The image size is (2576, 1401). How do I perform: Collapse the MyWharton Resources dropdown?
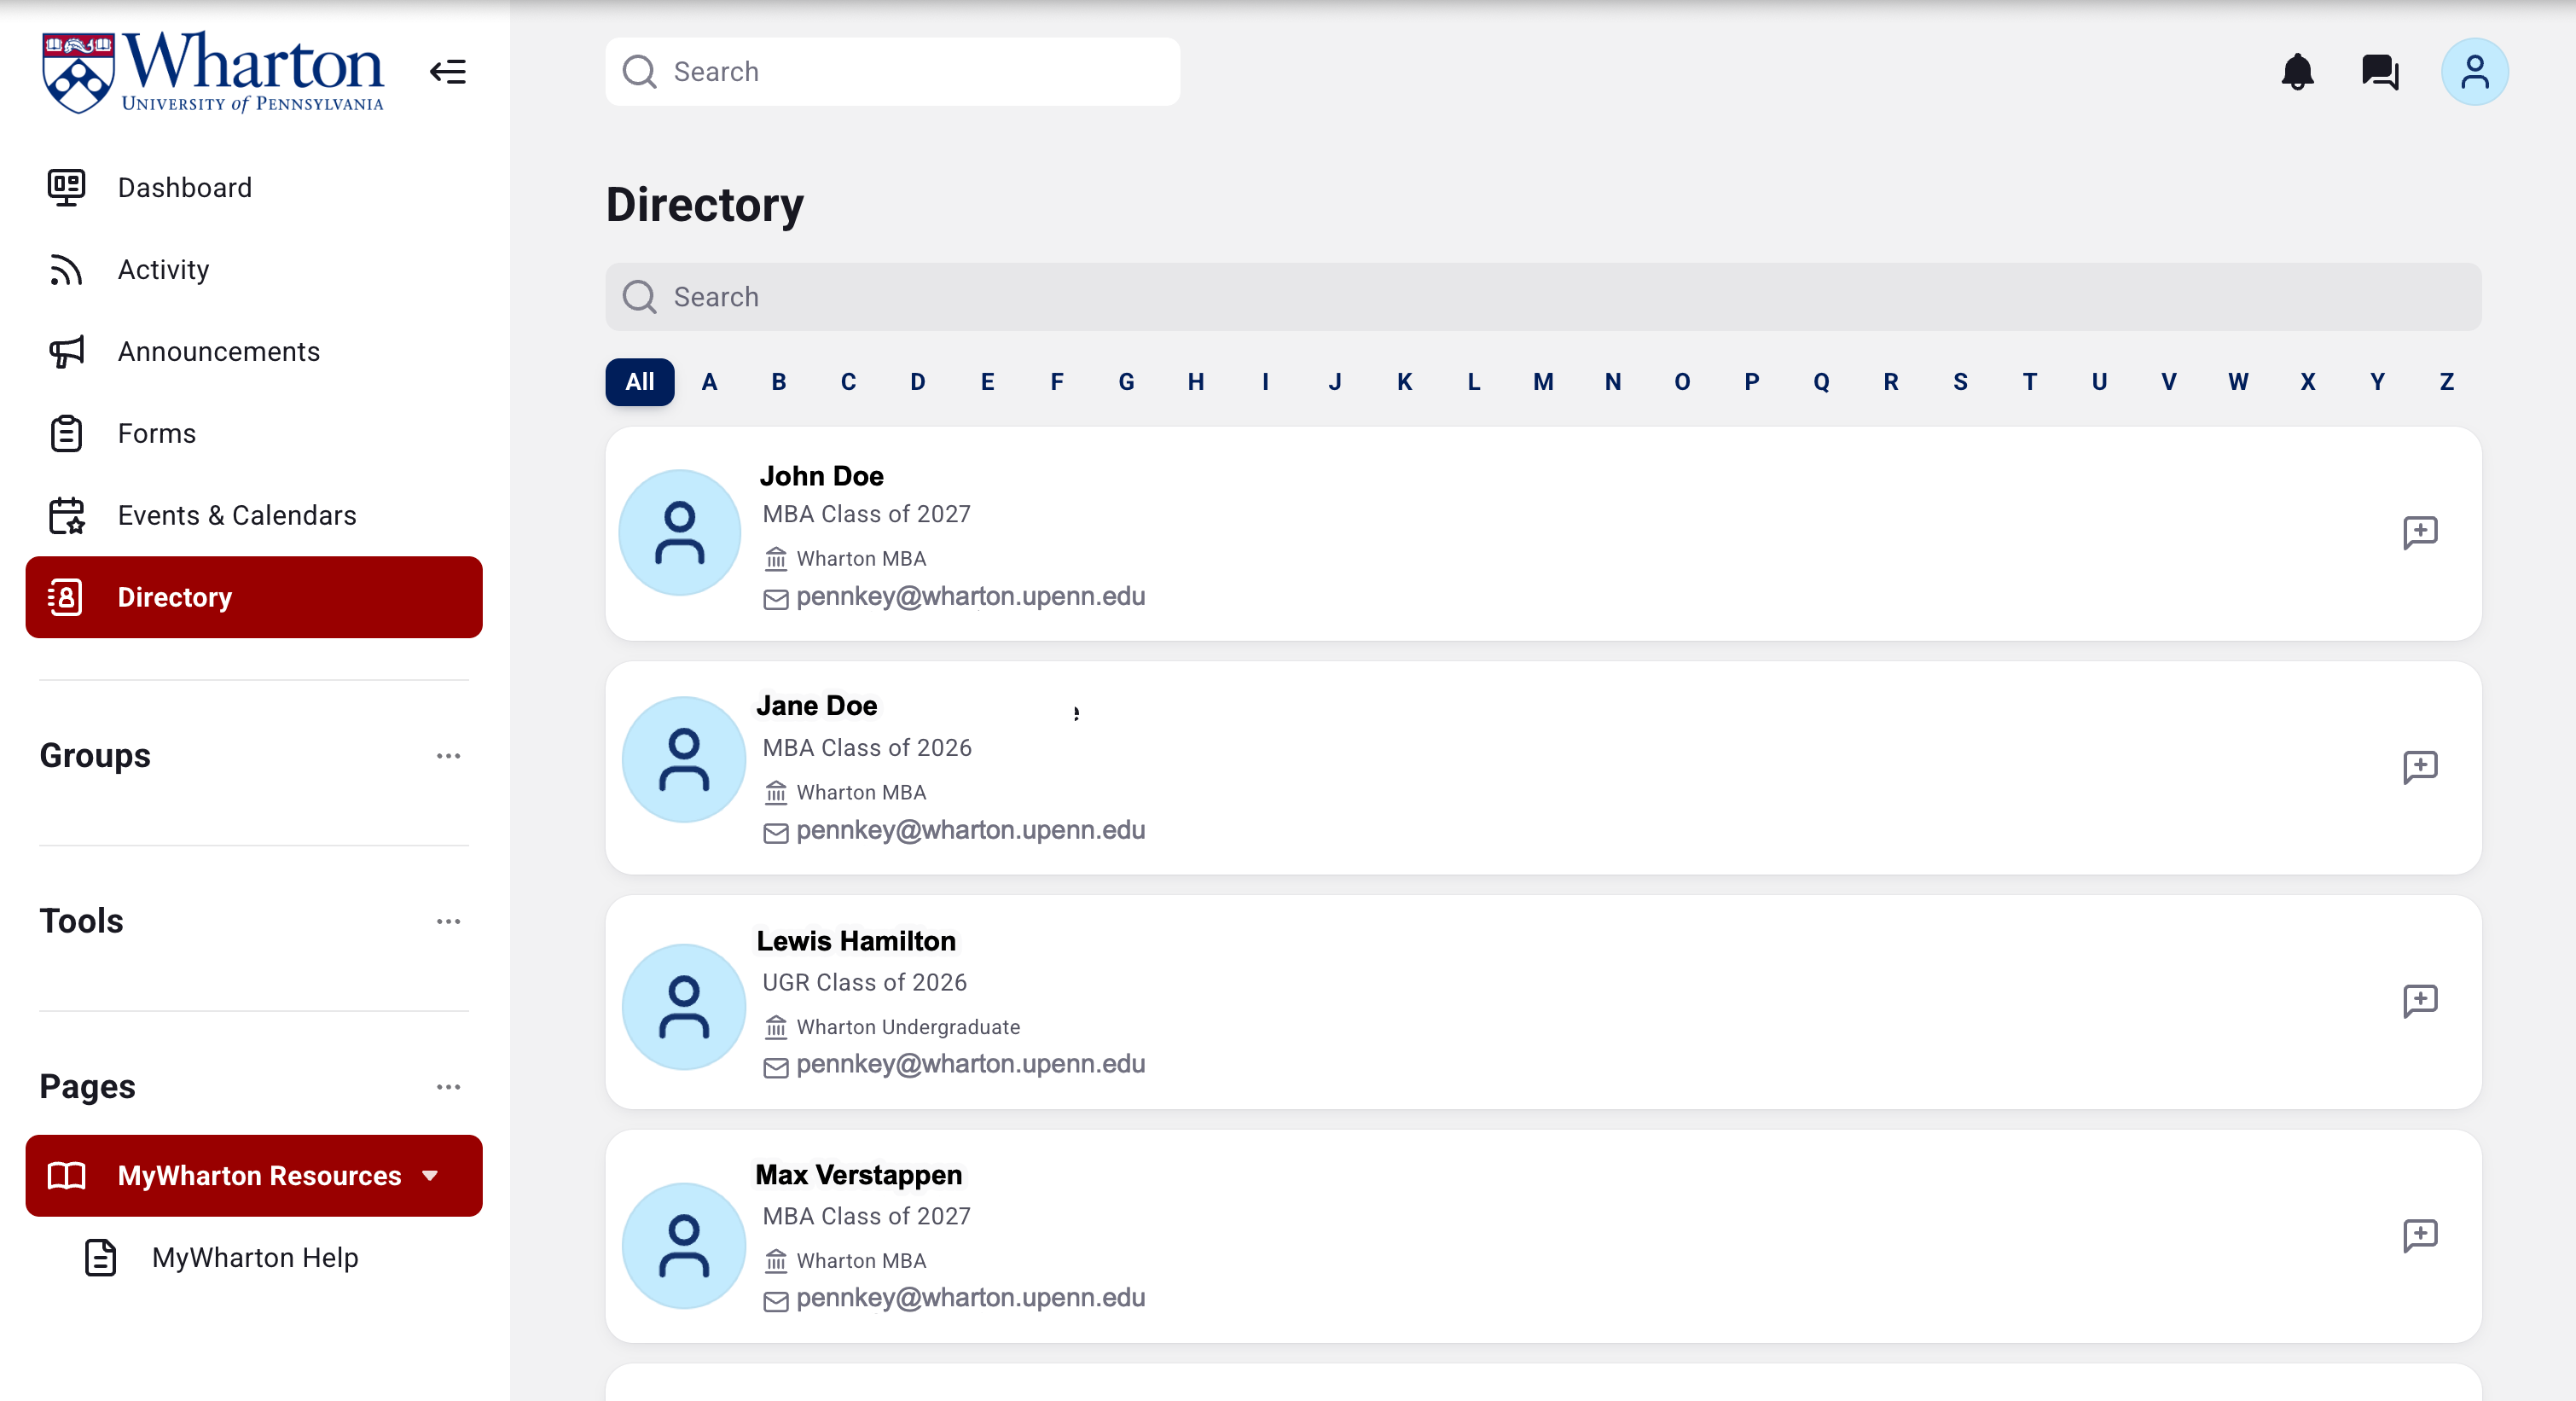coord(430,1176)
